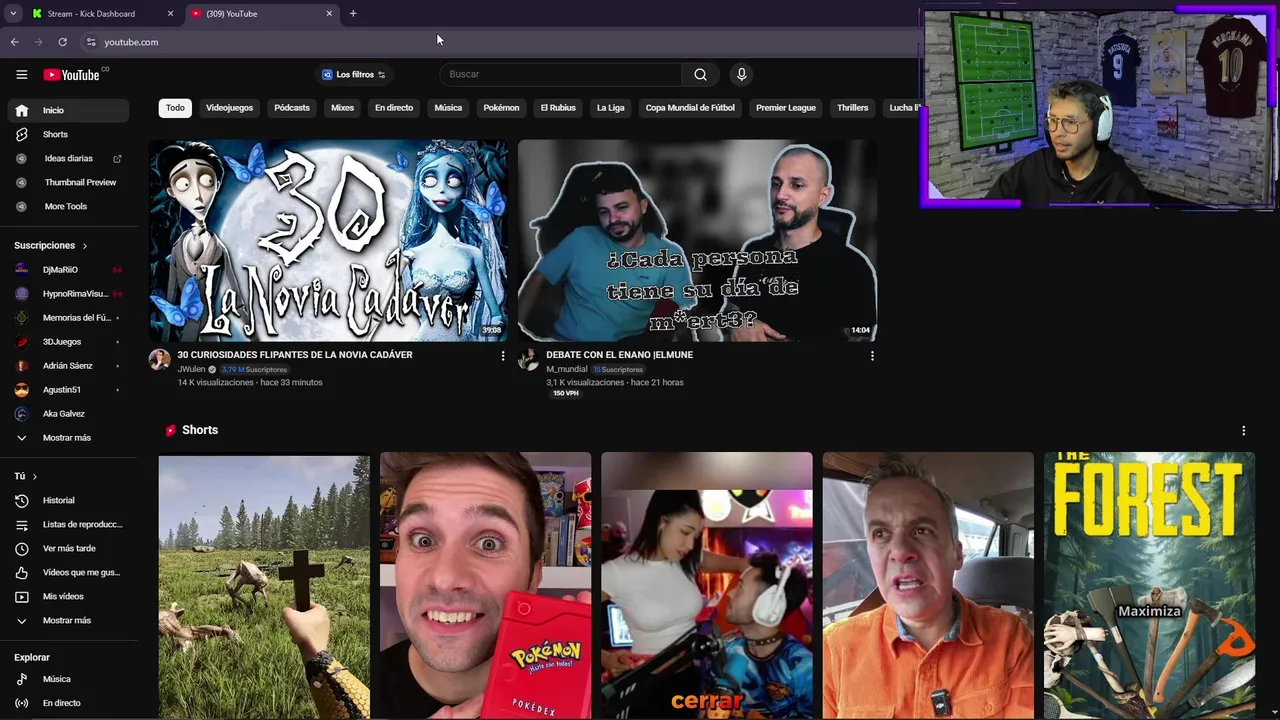Open Listas de reproducción in the sidebar

pos(68,524)
